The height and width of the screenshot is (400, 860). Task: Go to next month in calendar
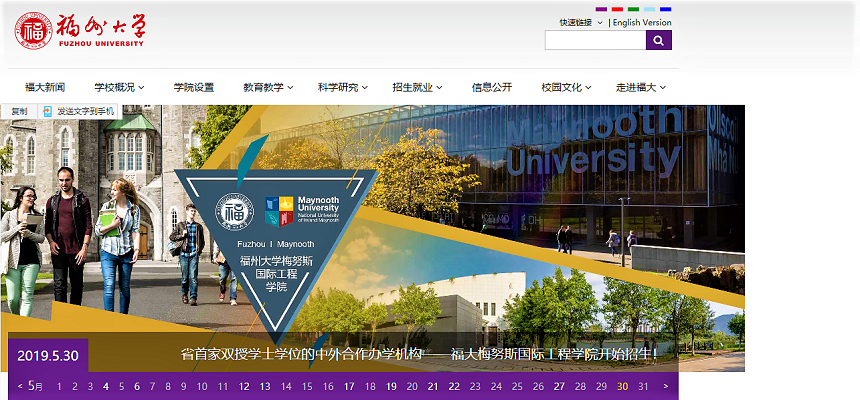tap(665, 386)
